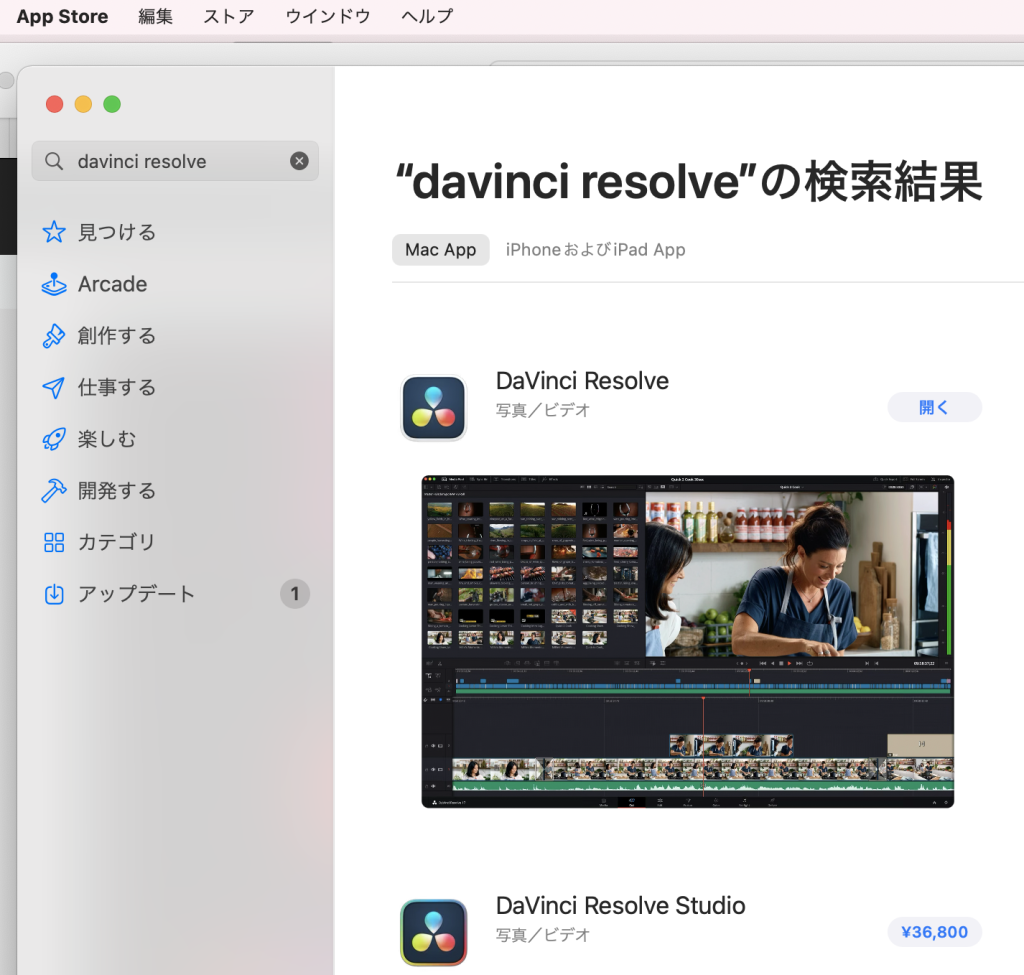Image resolution: width=1024 pixels, height=975 pixels.
Task: Click the DaVinci Resolve Studio app icon
Action: pos(433,932)
